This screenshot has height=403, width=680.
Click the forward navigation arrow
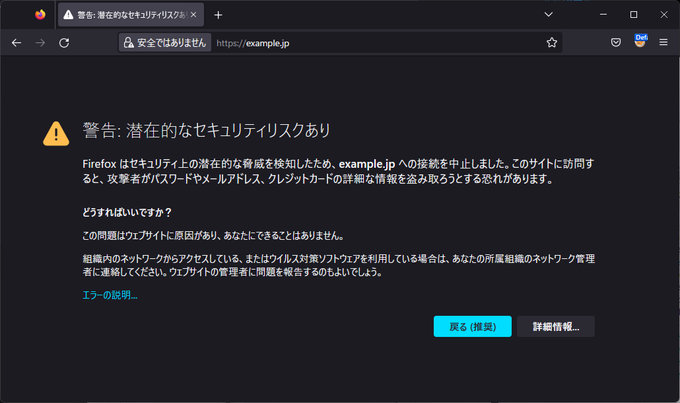40,43
